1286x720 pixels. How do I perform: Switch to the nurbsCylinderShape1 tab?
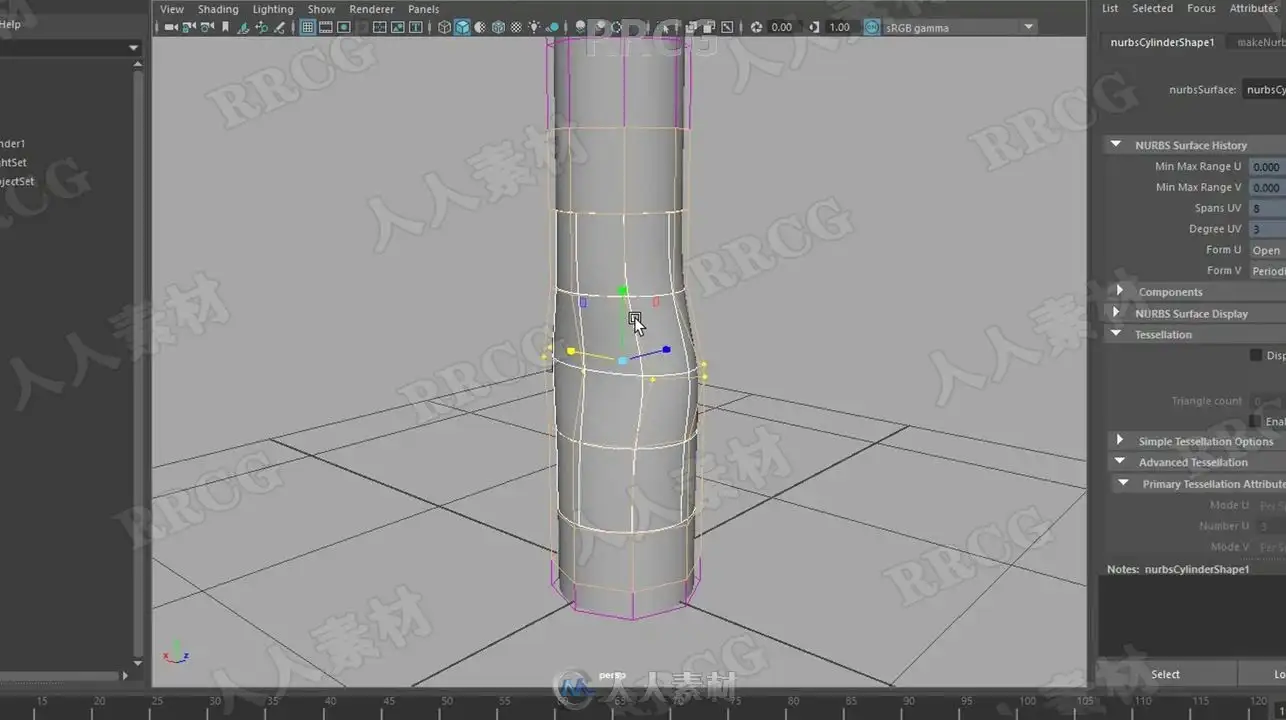coord(1162,42)
